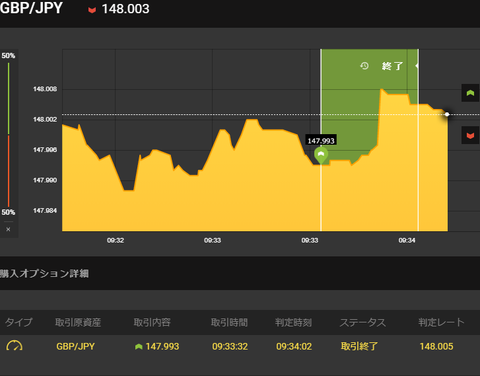The height and width of the screenshot is (376, 480).
Task: Click the GBP/JPY link in trade row
Action: tap(75, 346)
